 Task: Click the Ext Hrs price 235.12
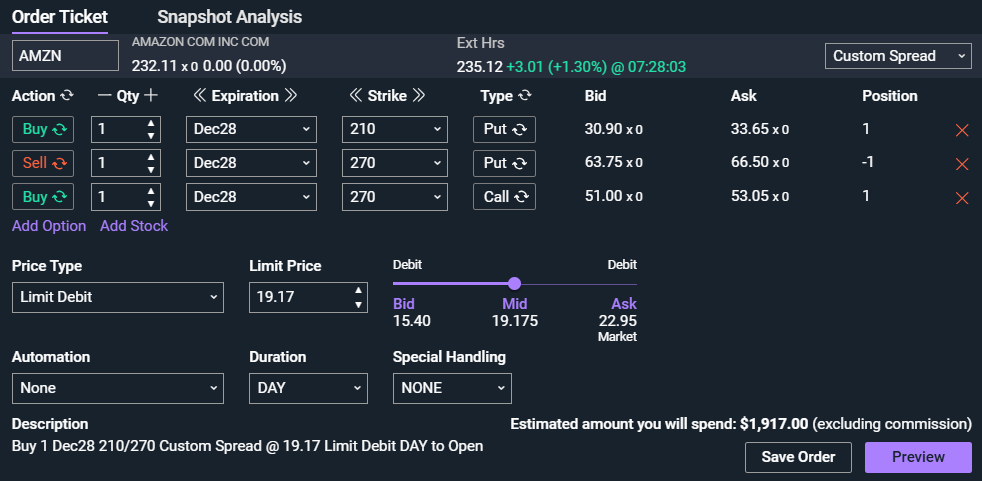[x=480, y=66]
